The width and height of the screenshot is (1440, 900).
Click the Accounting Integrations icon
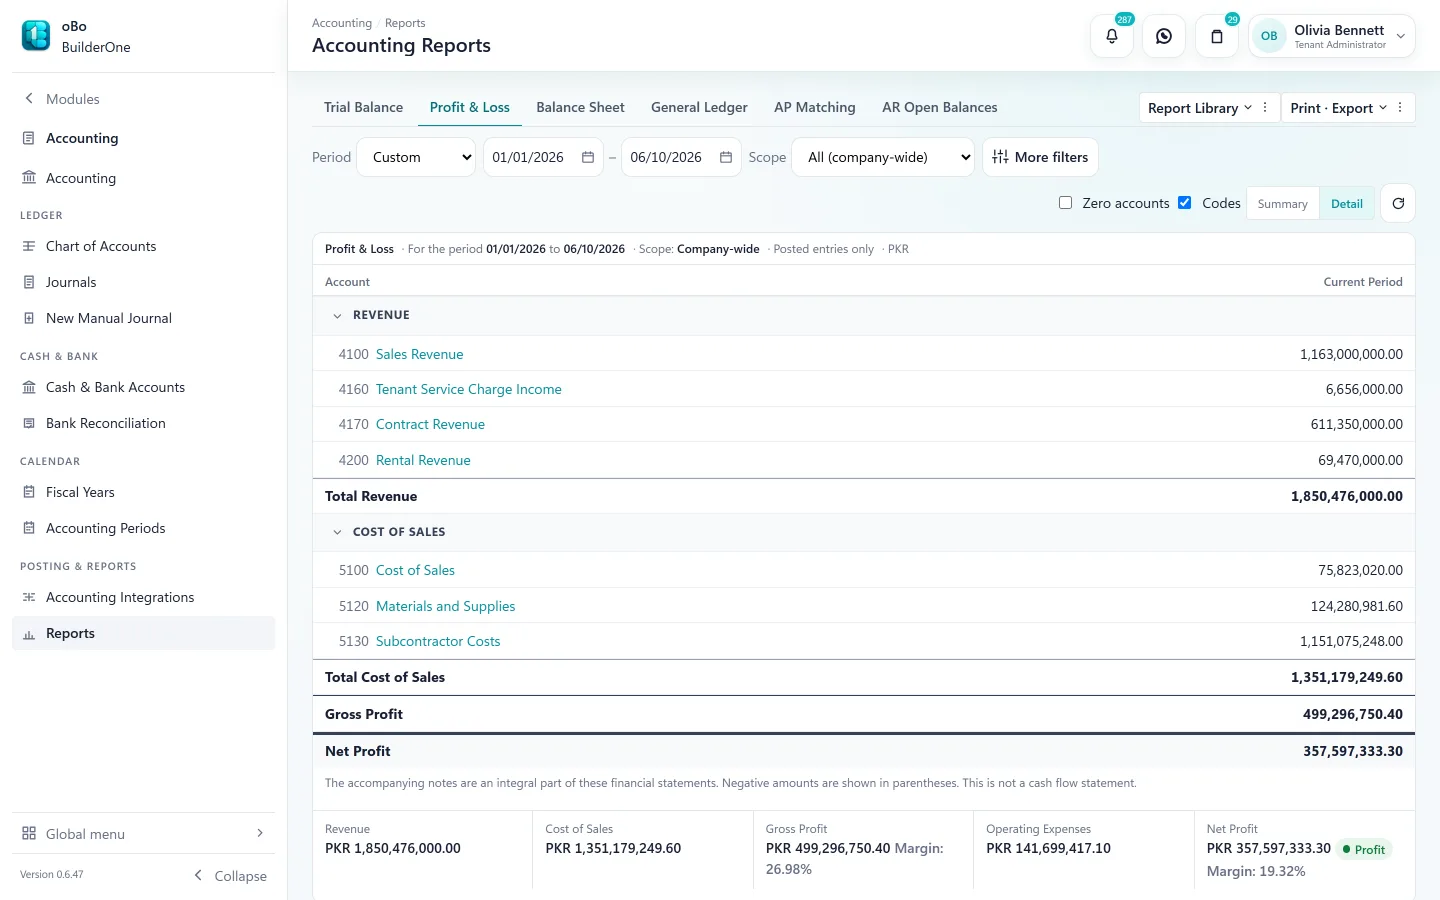29,597
